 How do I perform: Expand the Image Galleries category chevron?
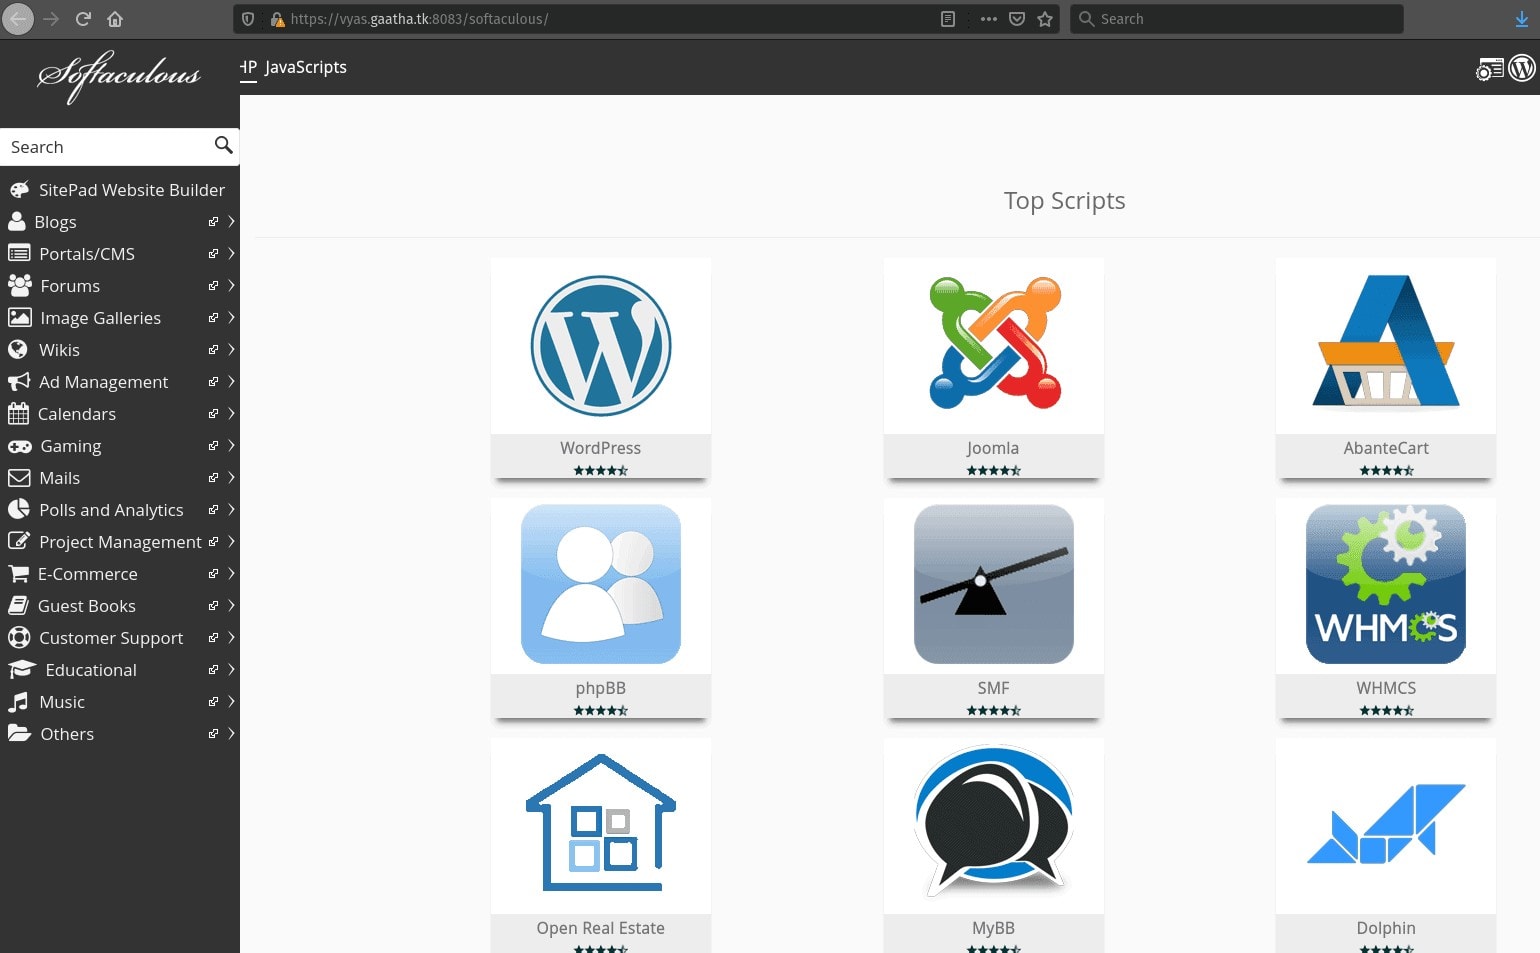pyautogui.click(x=231, y=318)
